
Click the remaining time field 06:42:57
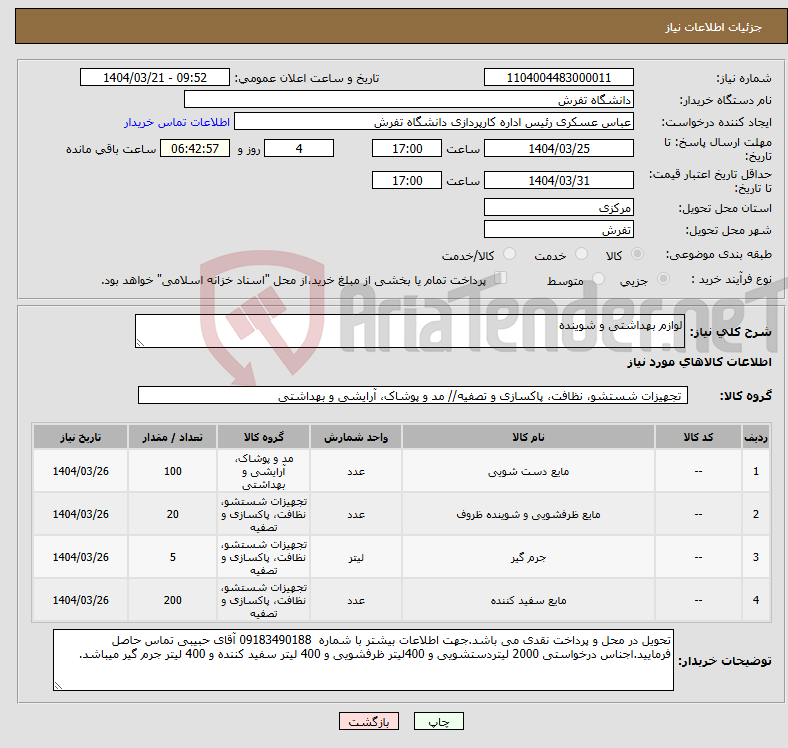pyautogui.click(x=195, y=148)
